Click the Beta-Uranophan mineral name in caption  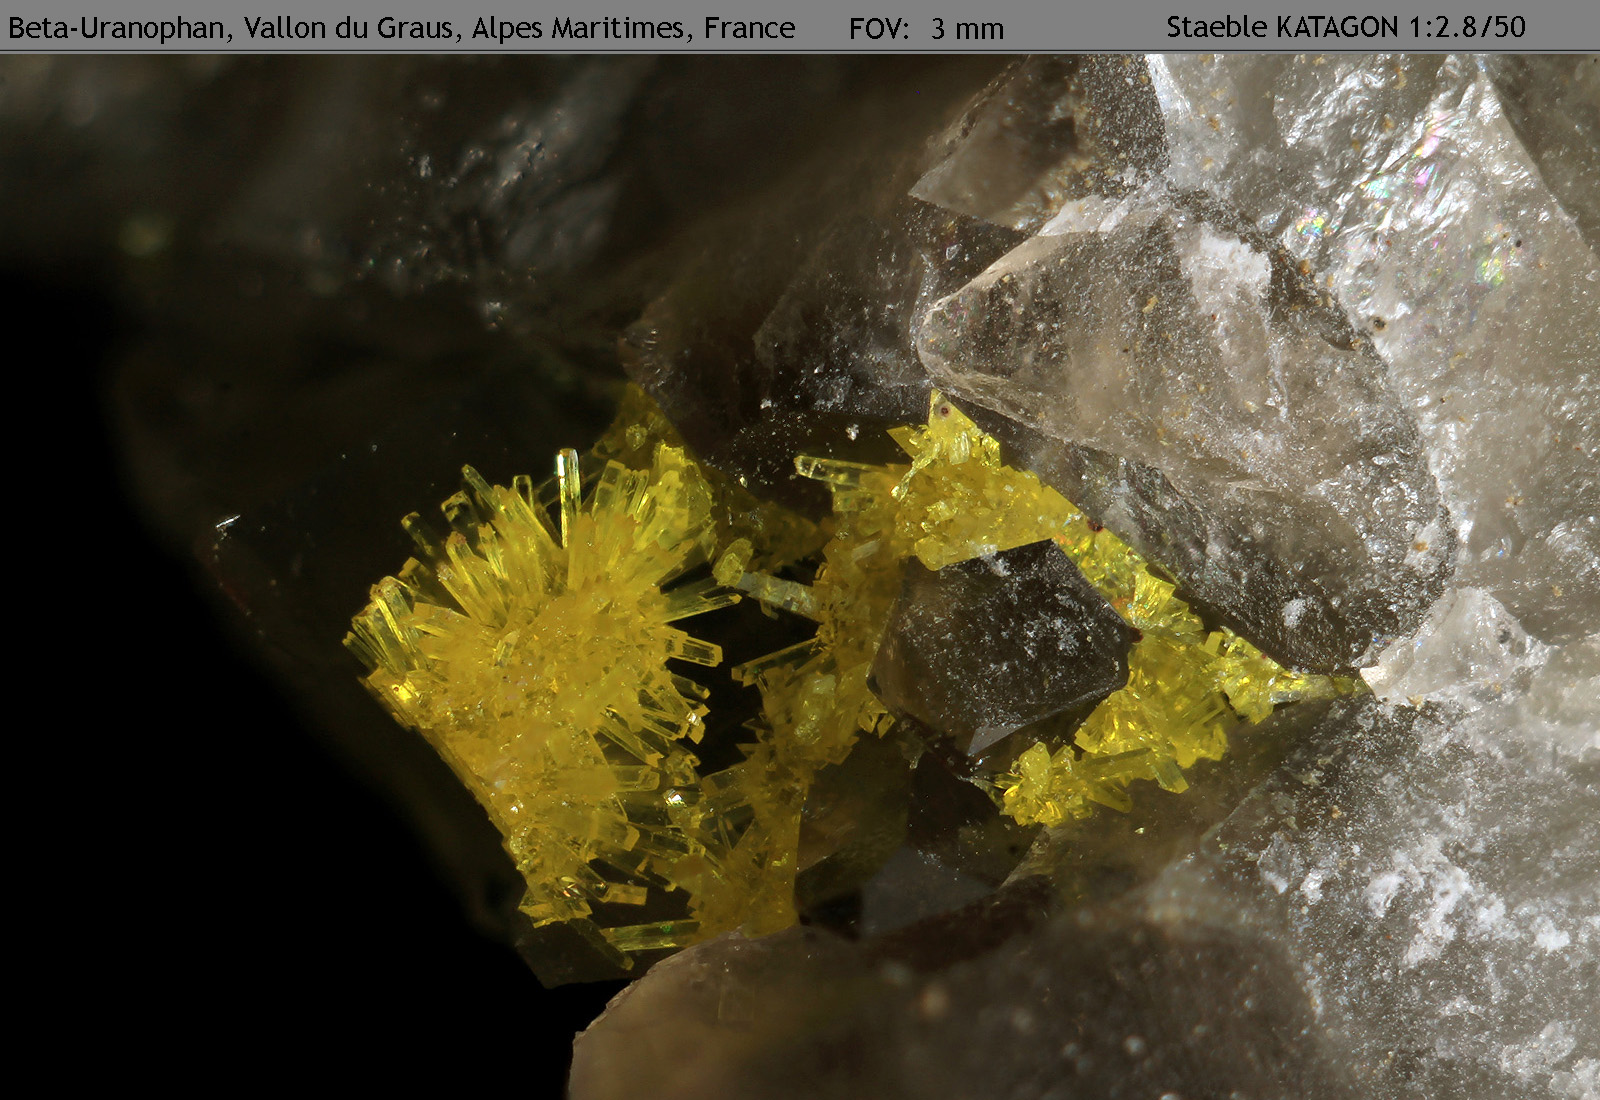coord(116,28)
